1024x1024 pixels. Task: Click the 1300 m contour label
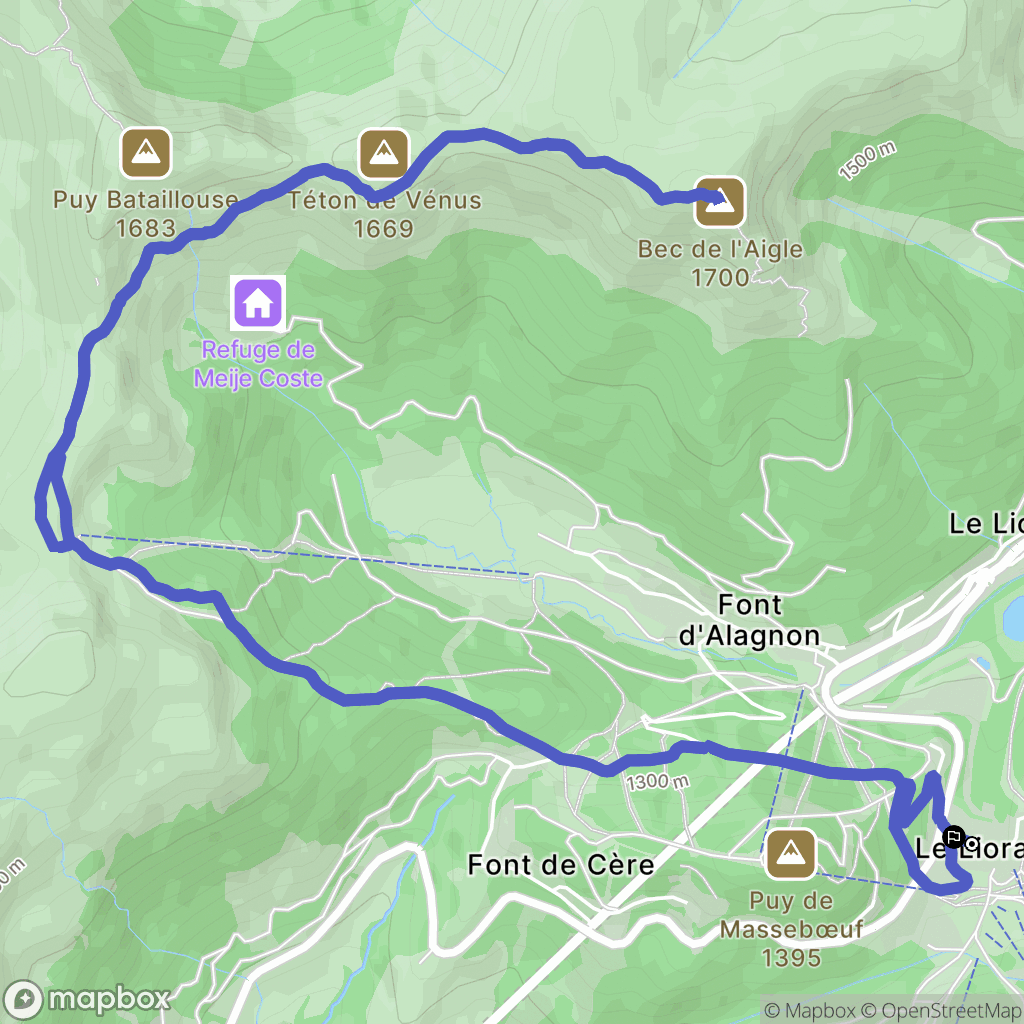tap(657, 782)
